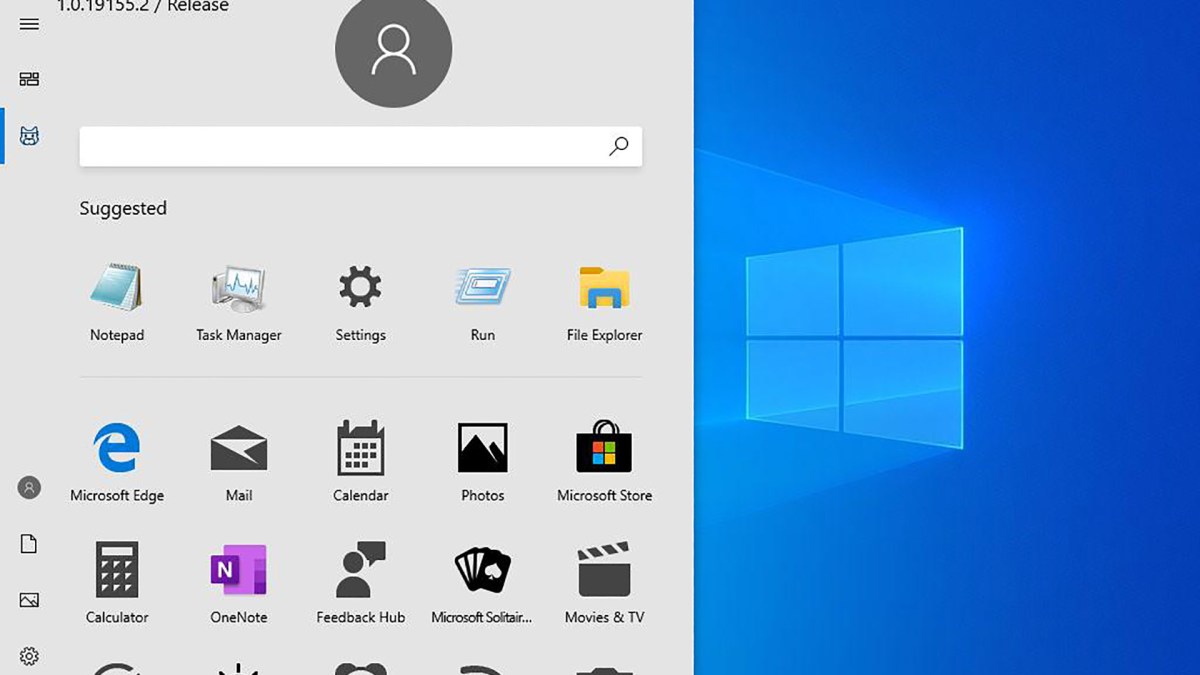1200x675 pixels.
Task: Click inside the search box
Action: pos(361,147)
